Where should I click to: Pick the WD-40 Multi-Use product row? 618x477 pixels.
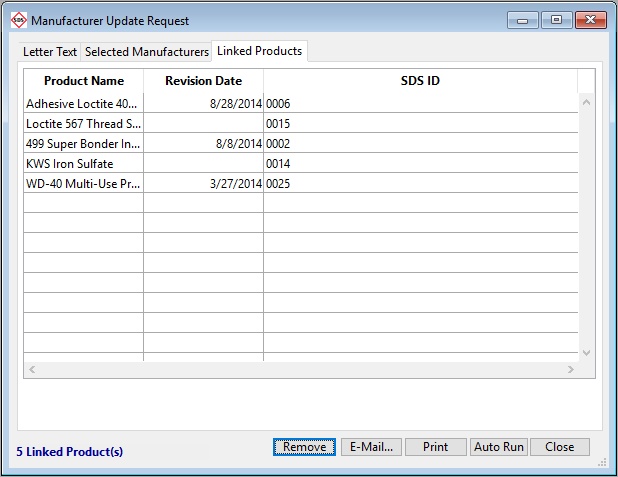(x=83, y=183)
